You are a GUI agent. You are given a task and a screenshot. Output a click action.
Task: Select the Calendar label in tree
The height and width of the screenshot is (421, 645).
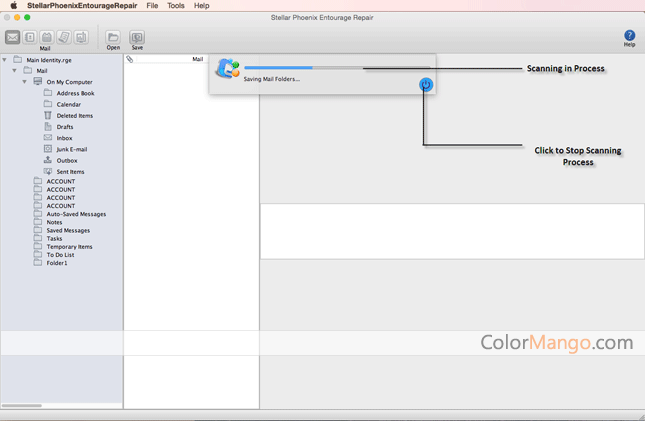[69, 104]
